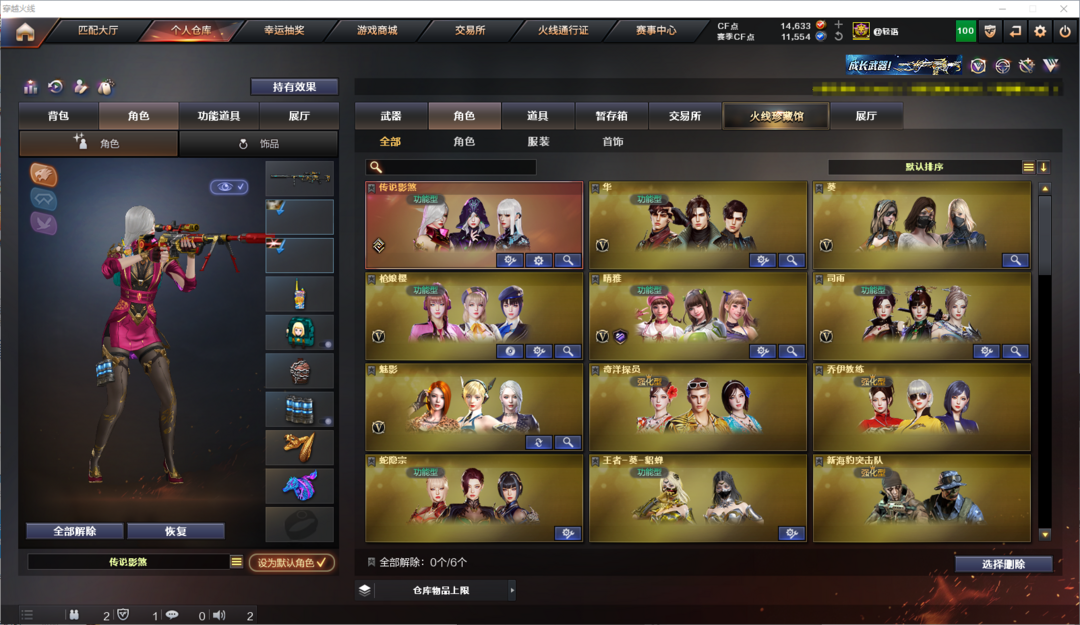Screen dimensions: 1080x625
Task: Click the 选择删除 button
Action: [x=1004, y=564]
